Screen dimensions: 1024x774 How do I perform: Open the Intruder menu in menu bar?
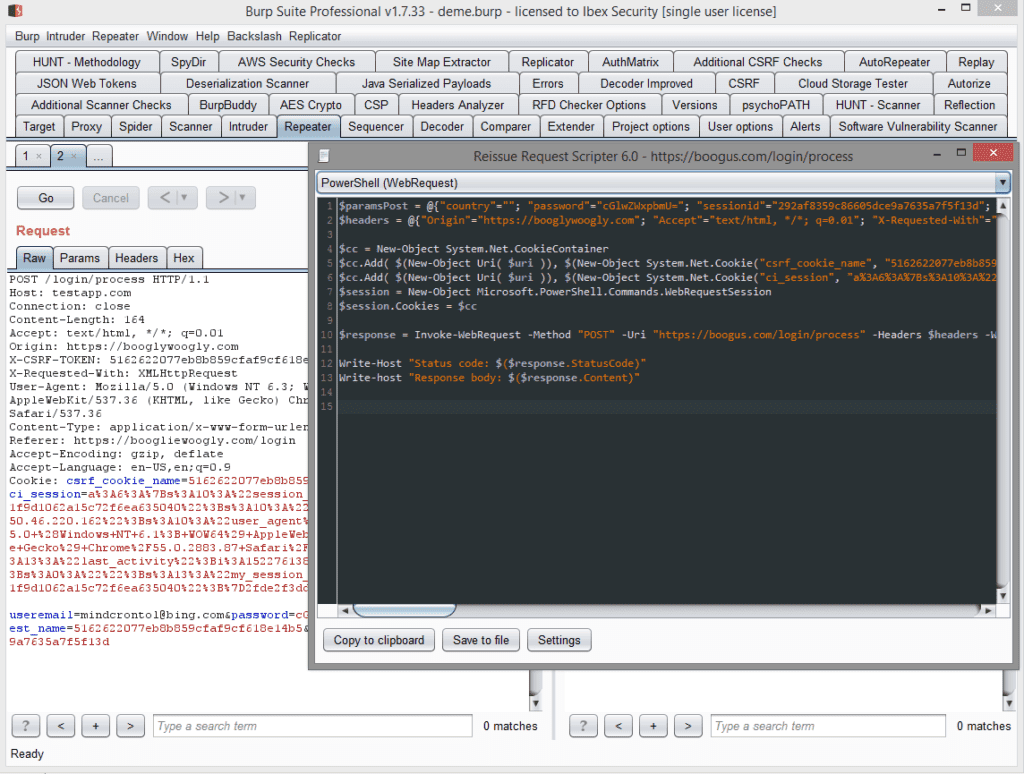[x=65, y=36]
